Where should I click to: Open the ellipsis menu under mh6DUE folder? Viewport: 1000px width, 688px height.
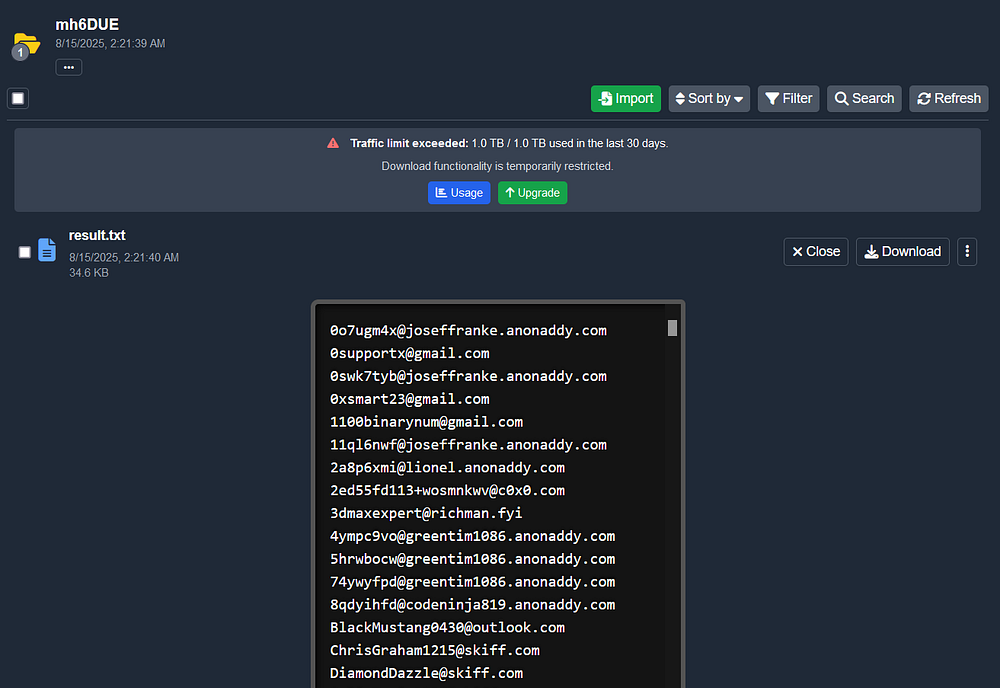(x=69, y=67)
